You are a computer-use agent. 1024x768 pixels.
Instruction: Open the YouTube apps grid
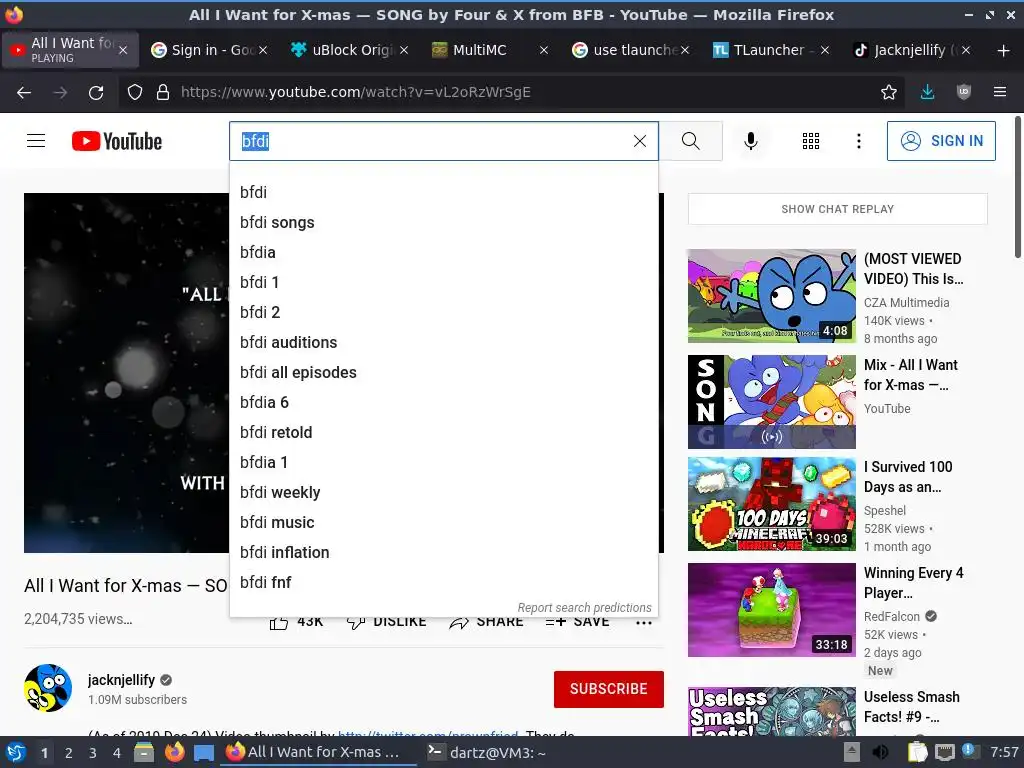(x=810, y=141)
